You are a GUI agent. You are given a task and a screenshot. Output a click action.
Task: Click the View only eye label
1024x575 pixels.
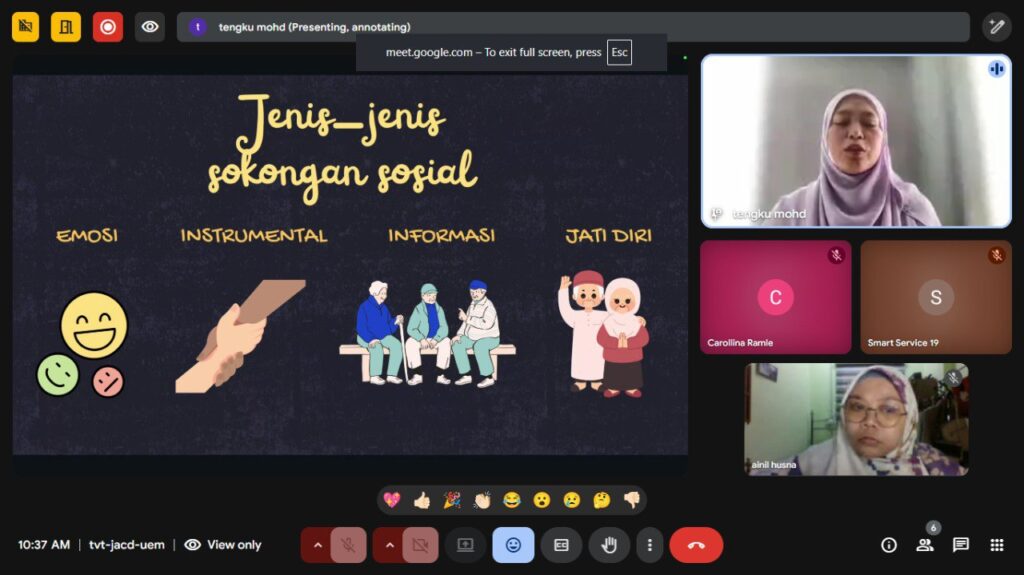[223, 545]
